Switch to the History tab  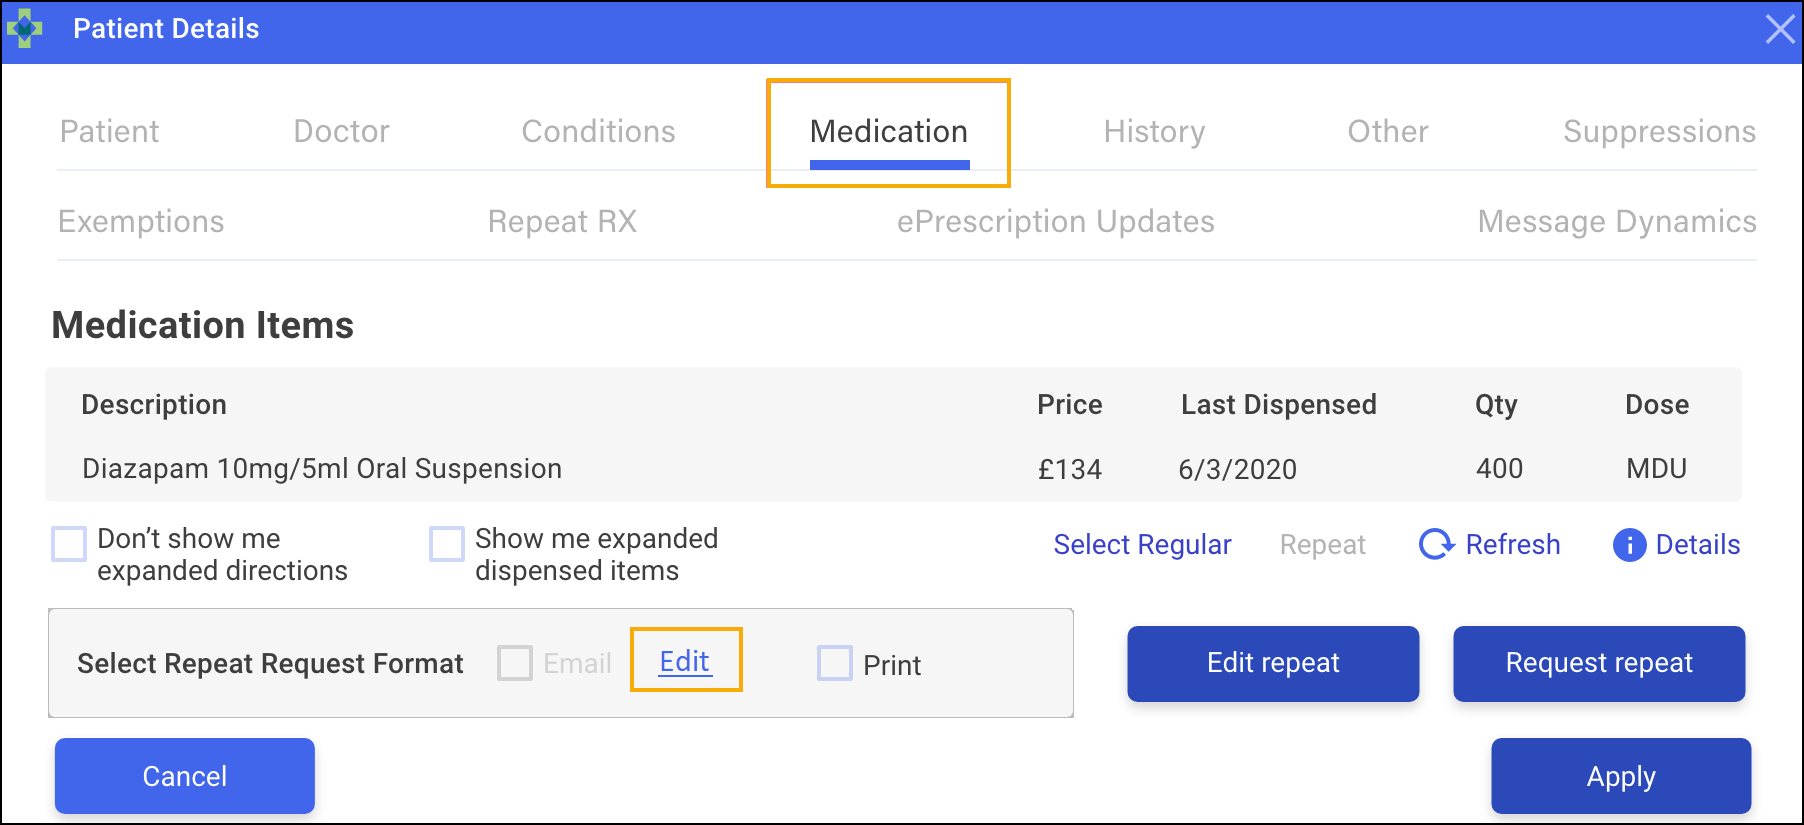coord(1154,131)
